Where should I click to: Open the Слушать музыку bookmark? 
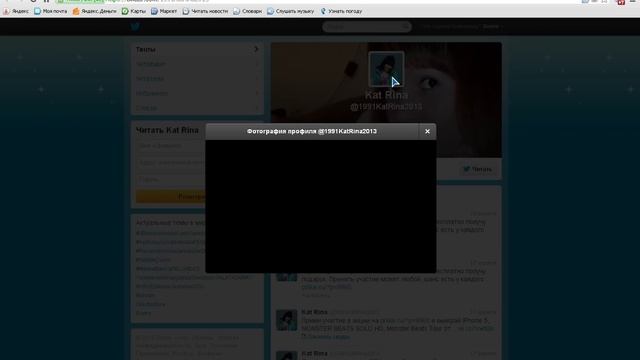tap(291, 11)
